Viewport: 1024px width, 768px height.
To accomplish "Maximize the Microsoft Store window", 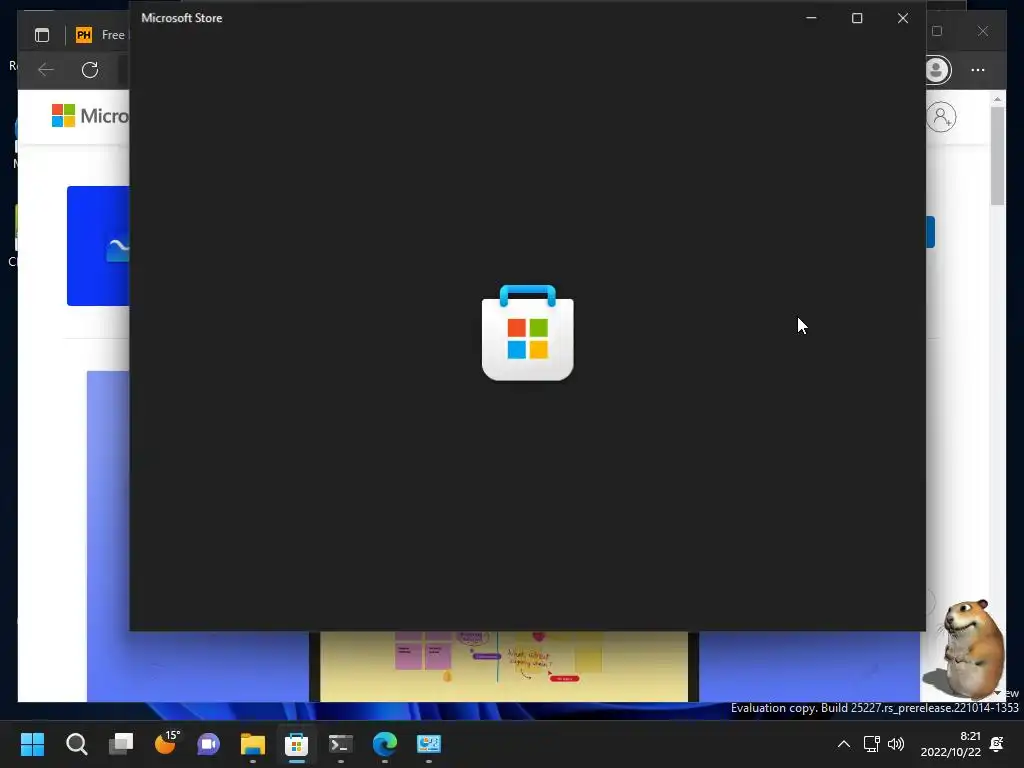I will coord(857,18).
